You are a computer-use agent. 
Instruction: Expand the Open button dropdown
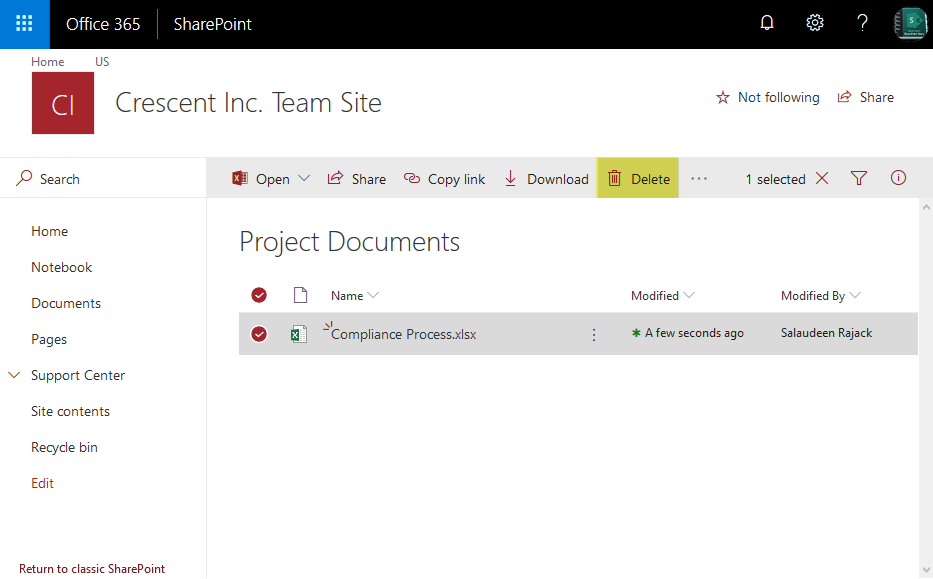(303, 178)
